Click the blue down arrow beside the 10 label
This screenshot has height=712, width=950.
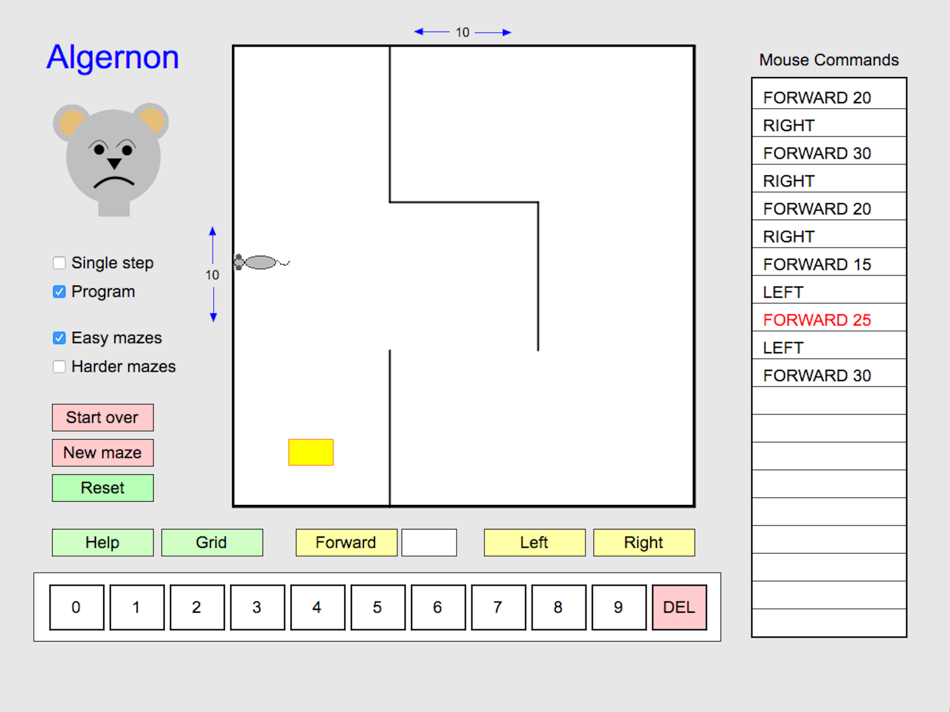pos(212,313)
